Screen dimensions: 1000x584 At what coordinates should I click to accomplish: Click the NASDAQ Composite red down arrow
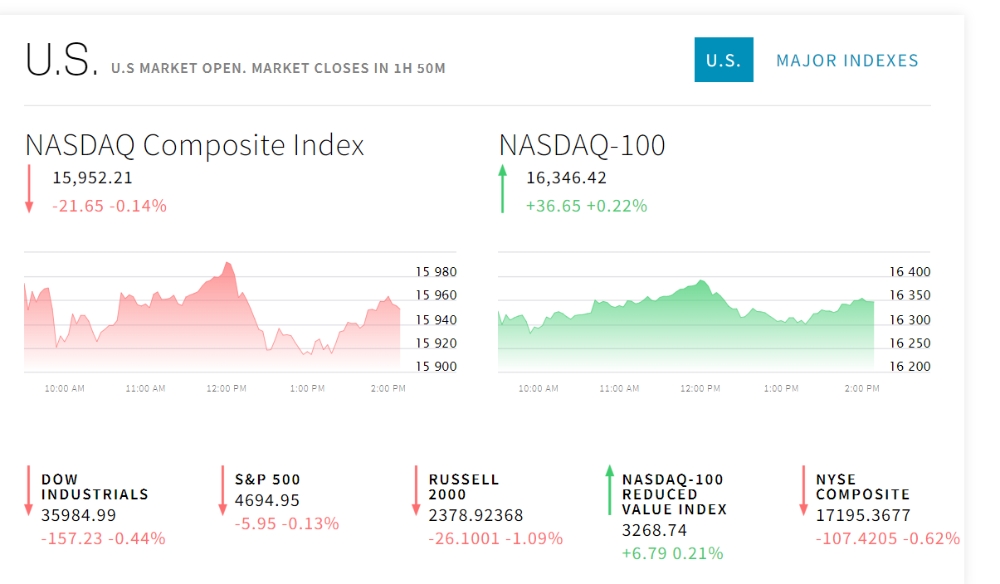click(29, 189)
